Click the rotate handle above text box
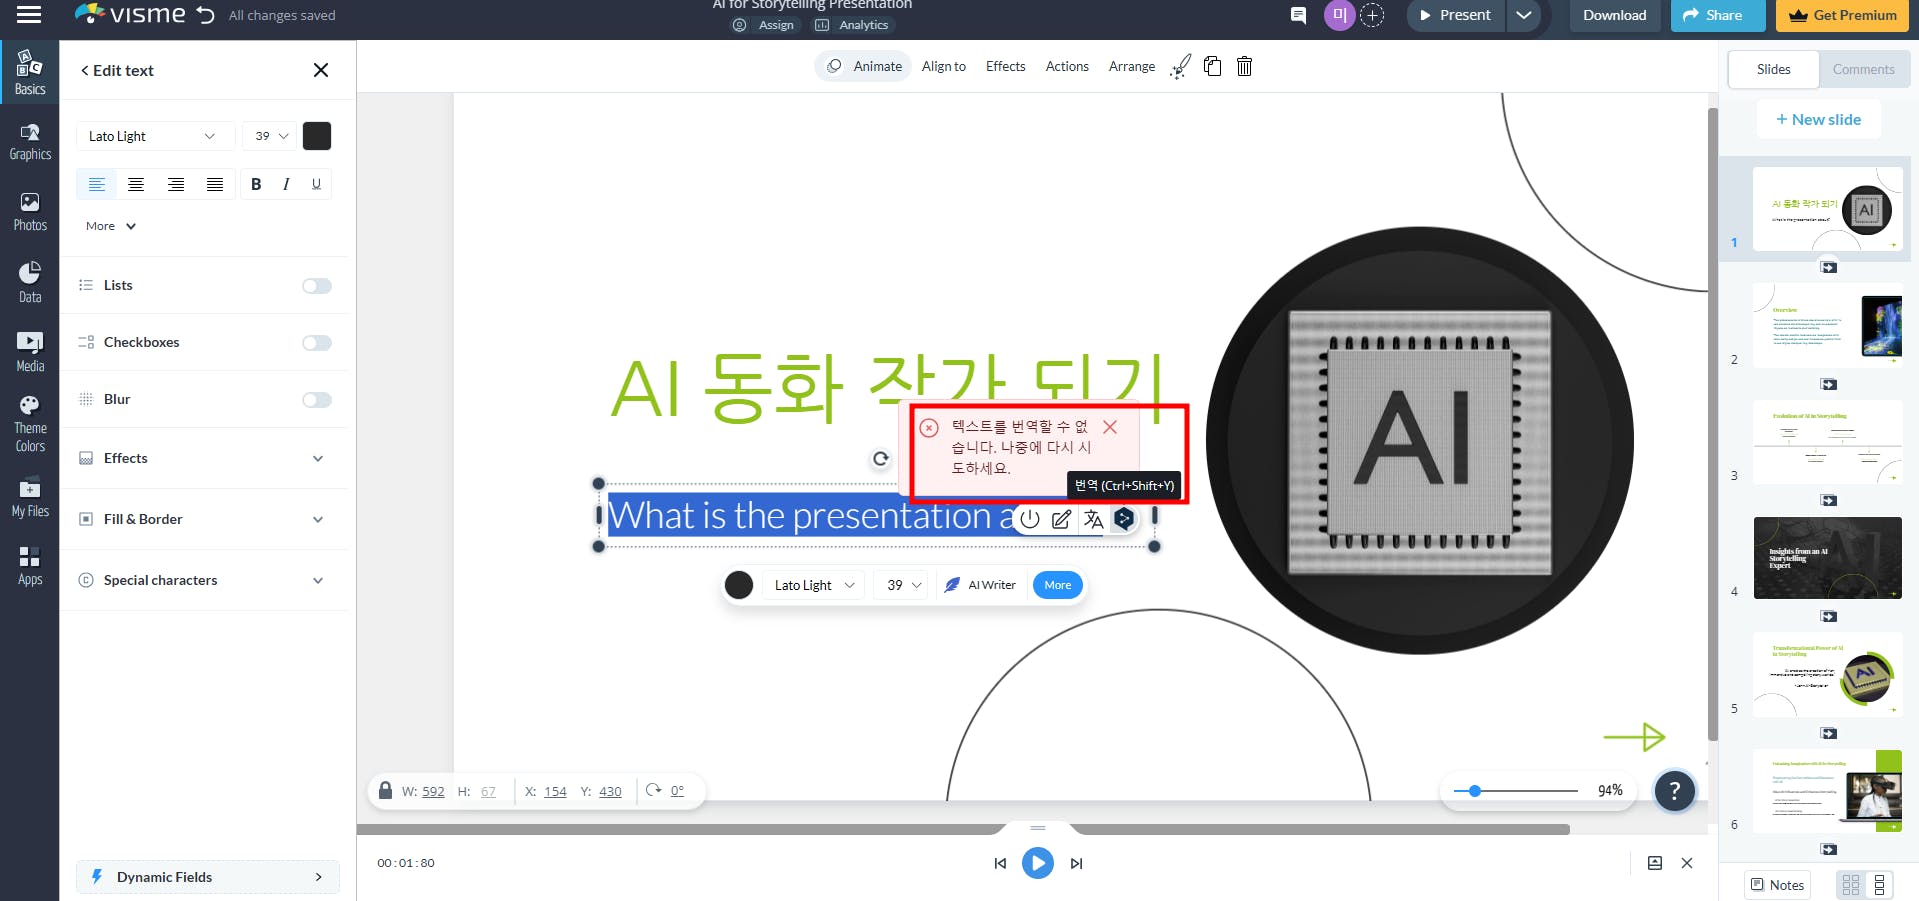The height and width of the screenshot is (901, 1919). pyautogui.click(x=881, y=459)
